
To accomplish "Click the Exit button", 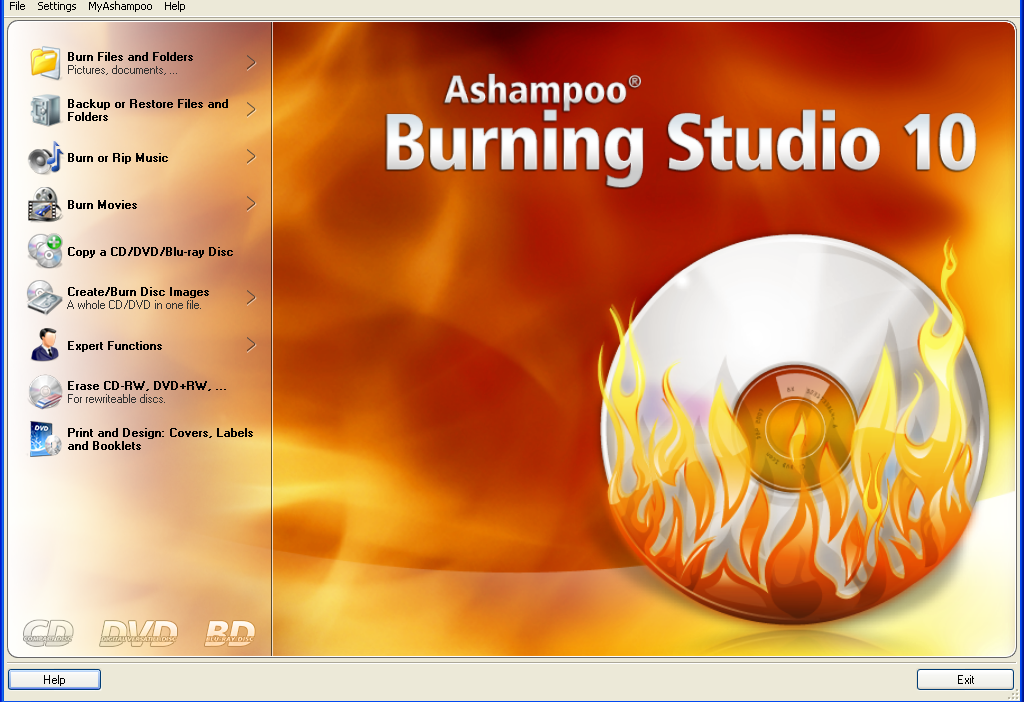I will (965, 680).
